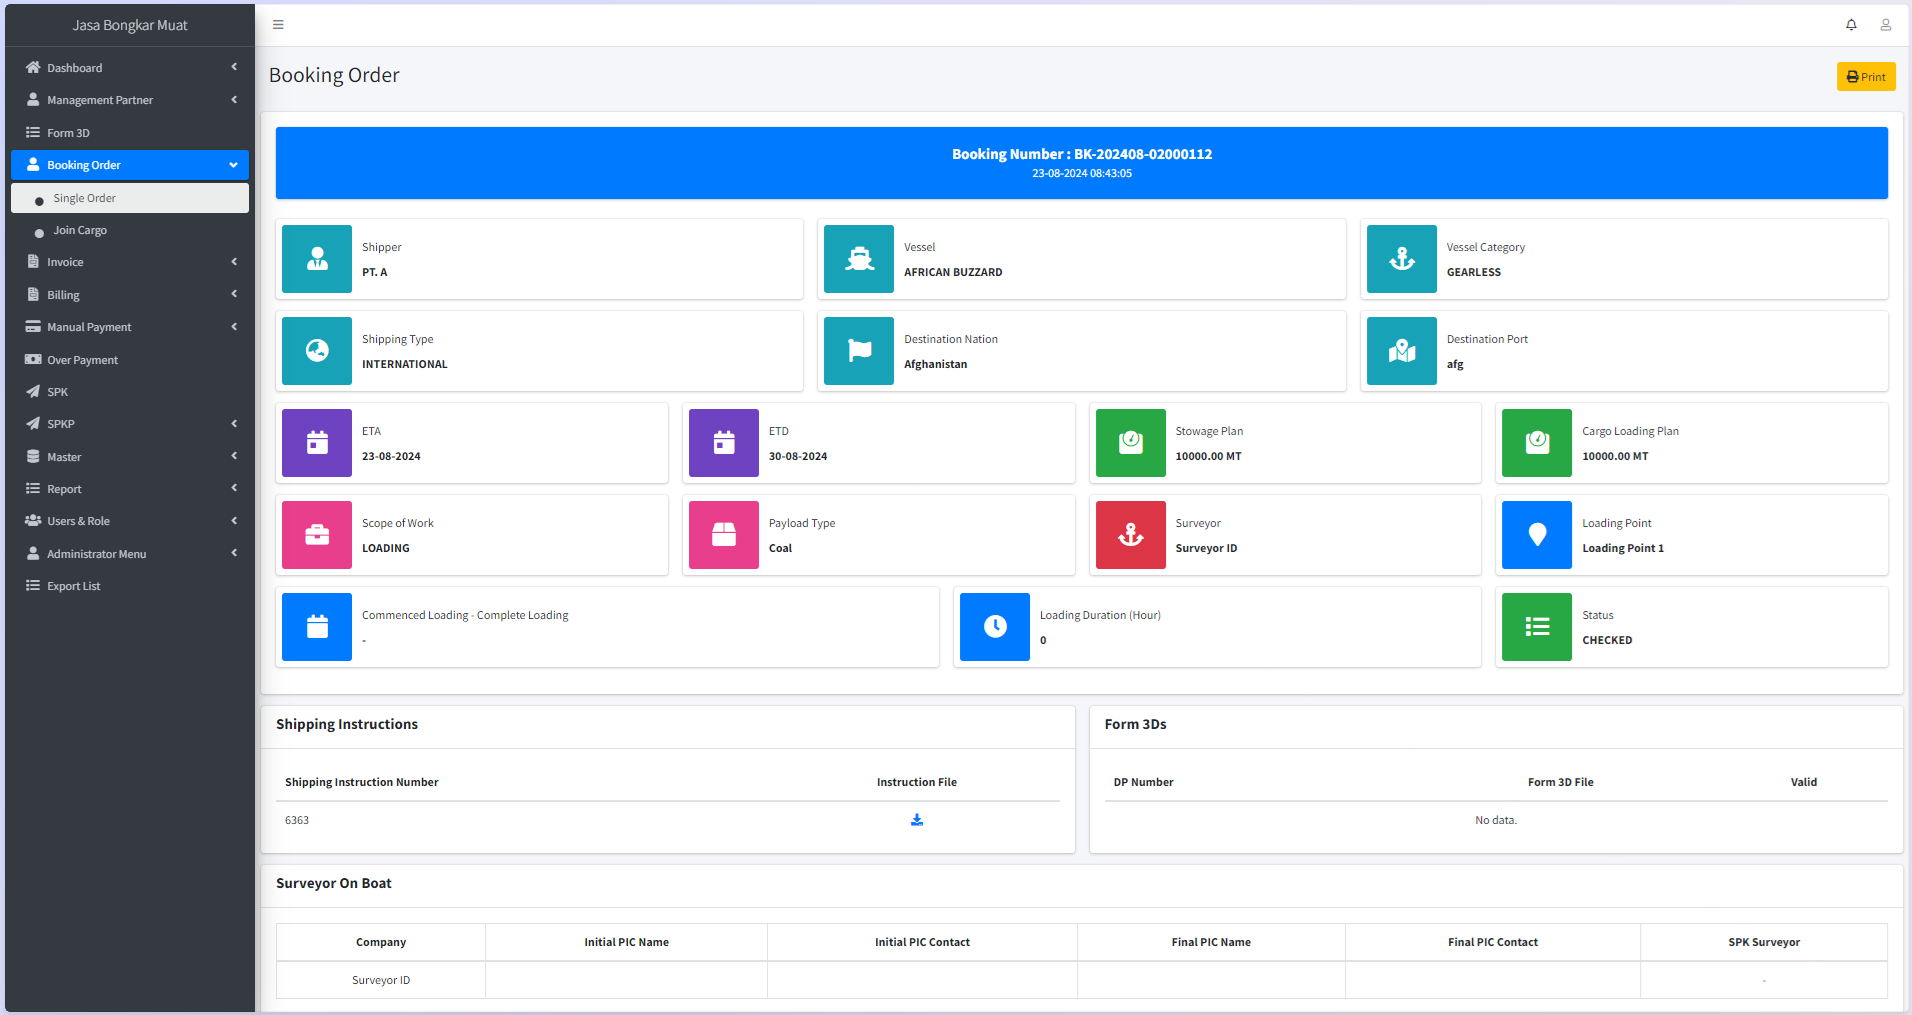
Task: Click the Status list icon tile
Action: [1536, 627]
